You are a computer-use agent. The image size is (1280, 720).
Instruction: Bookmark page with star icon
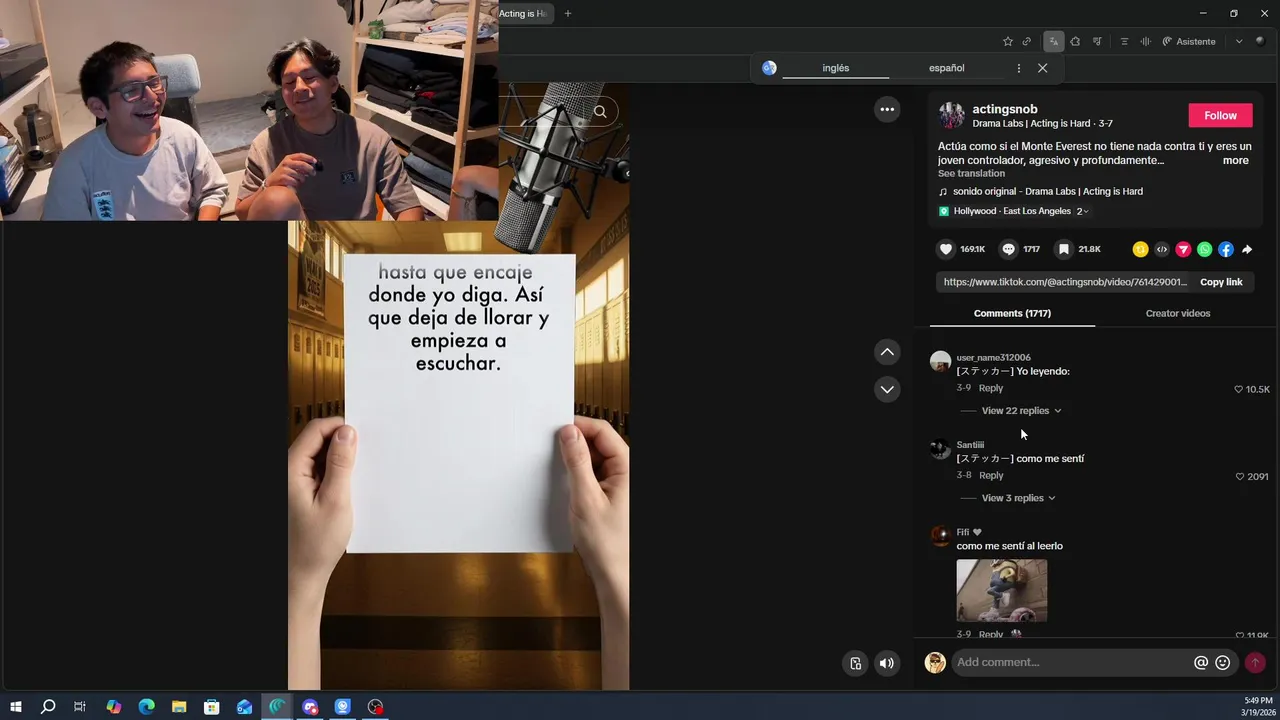tap(1007, 41)
